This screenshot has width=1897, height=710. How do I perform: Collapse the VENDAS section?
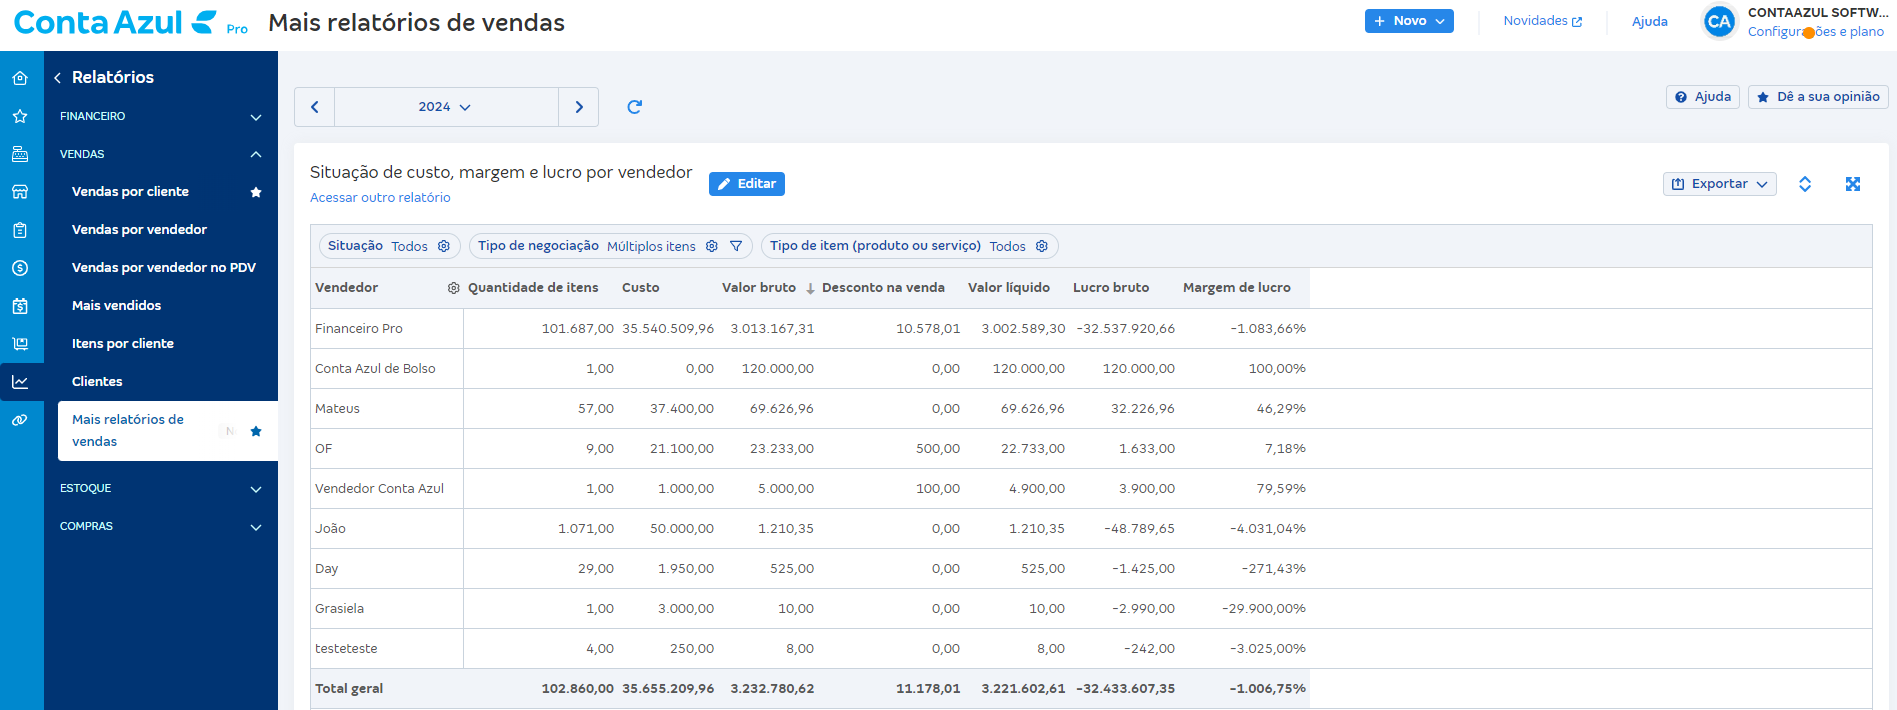pos(161,155)
